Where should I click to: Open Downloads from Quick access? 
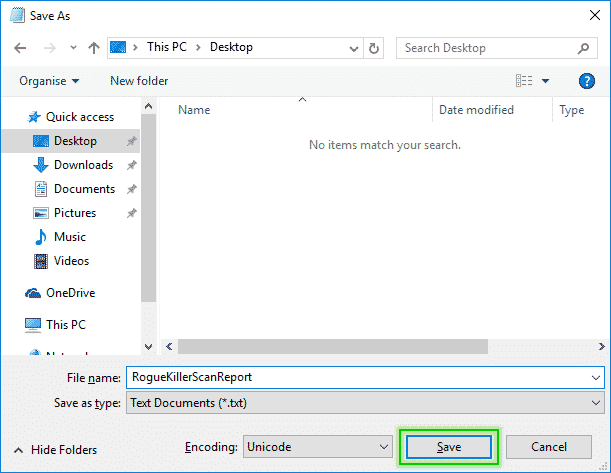click(83, 165)
